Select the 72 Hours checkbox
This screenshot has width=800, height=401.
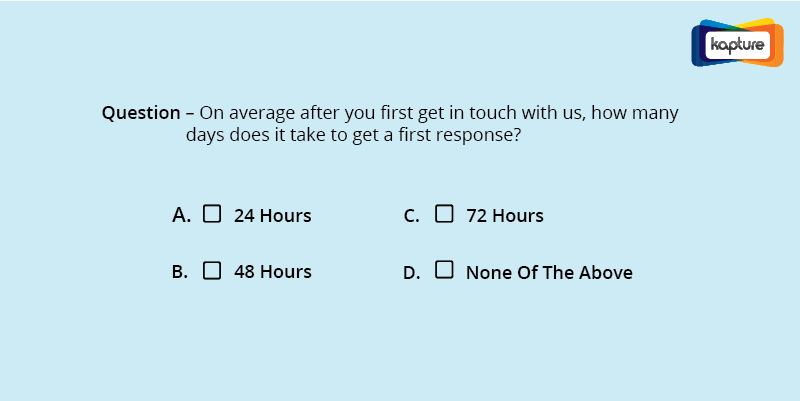[x=444, y=214]
